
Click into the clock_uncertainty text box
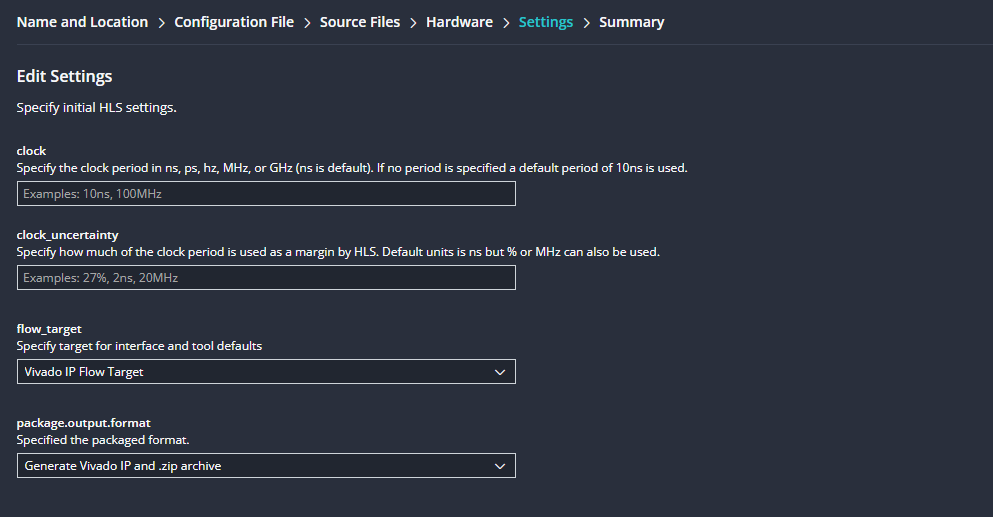point(266,278)
